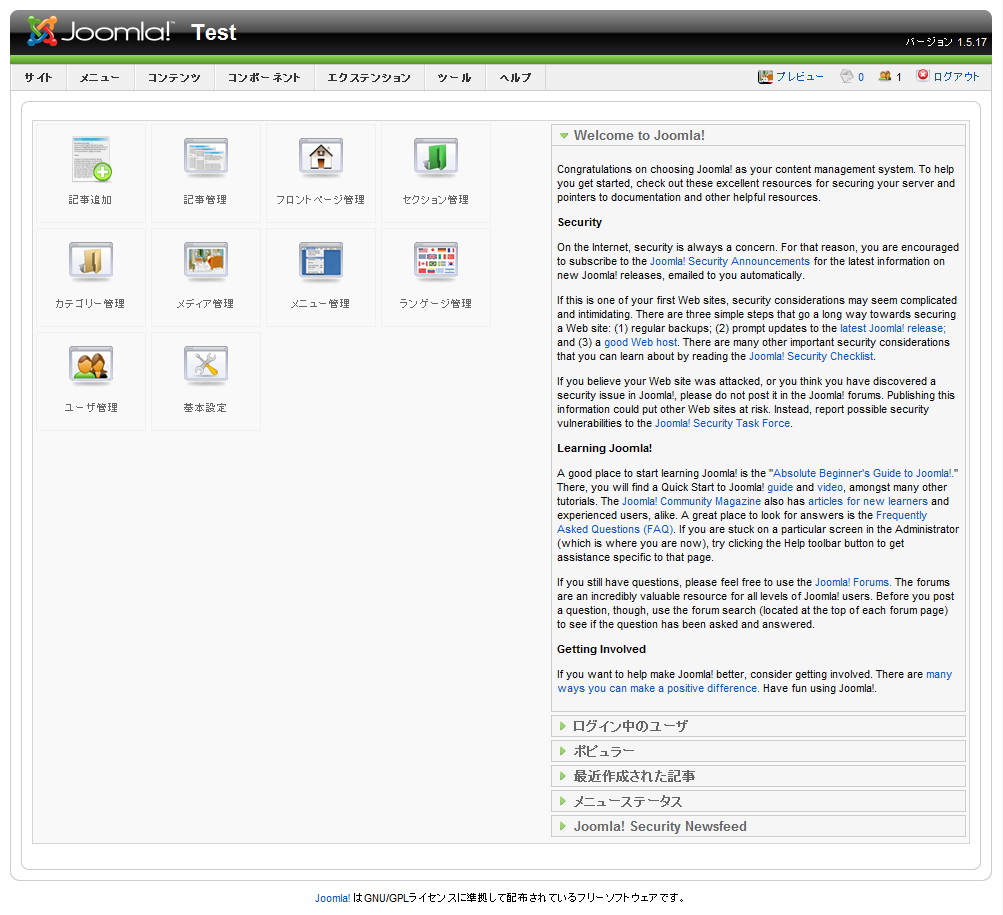Follow the many ways positive difference link
This screenshot has width=1003, height=915.
[x=754, y=681]
